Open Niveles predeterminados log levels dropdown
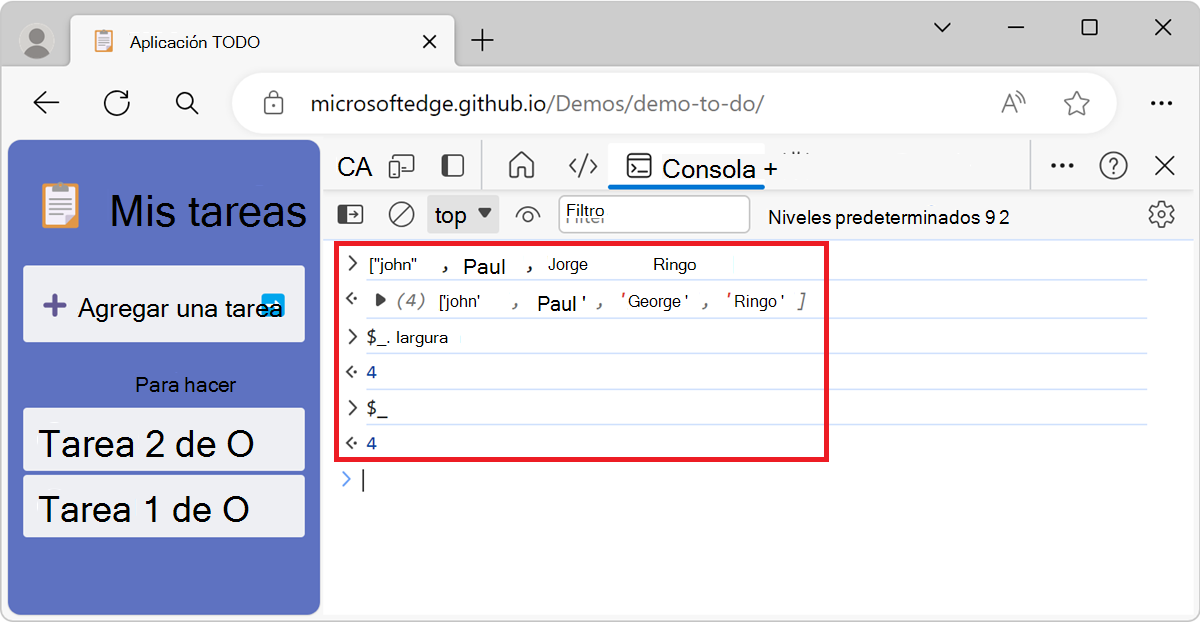1200x622 pixels. [x=888, y=216]
